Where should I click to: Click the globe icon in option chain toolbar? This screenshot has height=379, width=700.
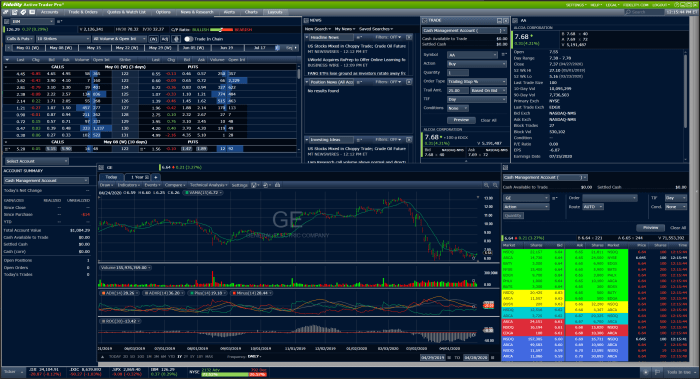coord(176,39)
